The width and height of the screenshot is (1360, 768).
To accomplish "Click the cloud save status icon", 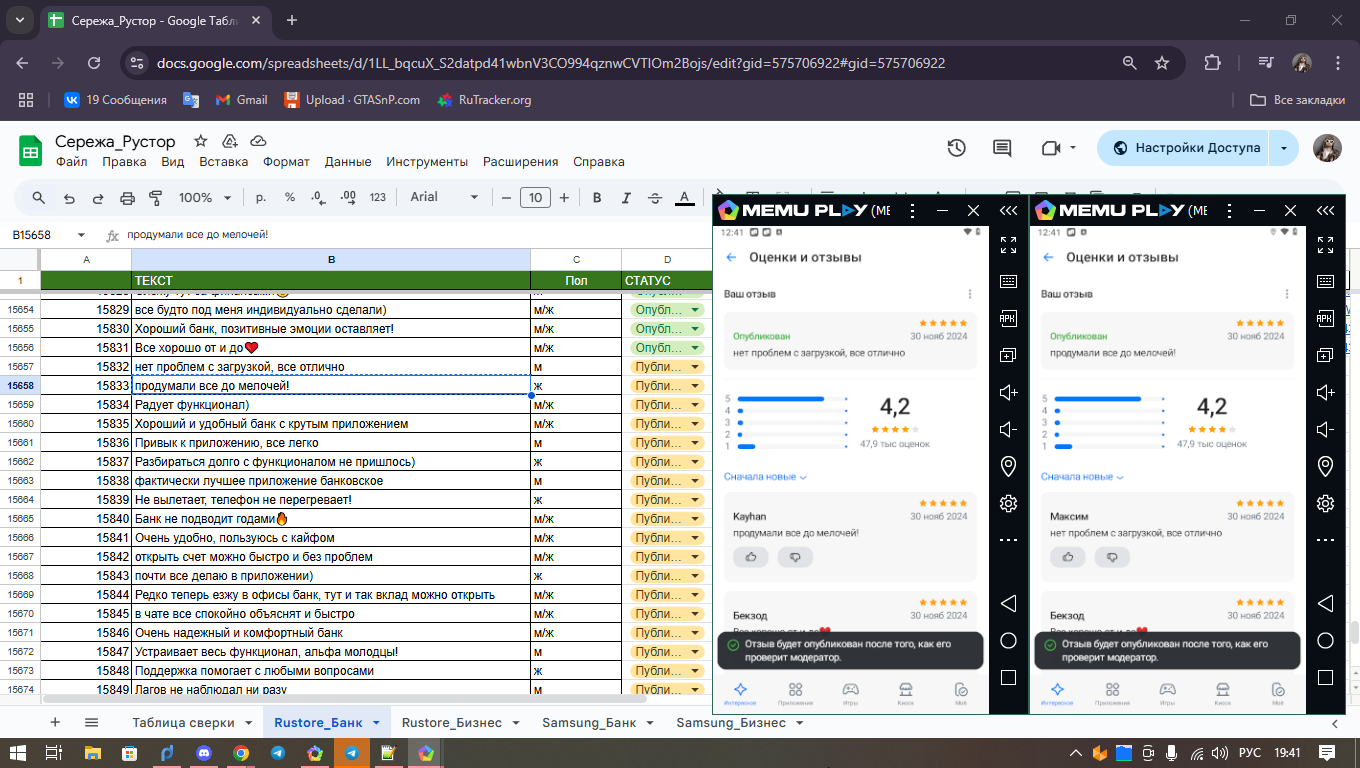I will [x=258, y=141].
